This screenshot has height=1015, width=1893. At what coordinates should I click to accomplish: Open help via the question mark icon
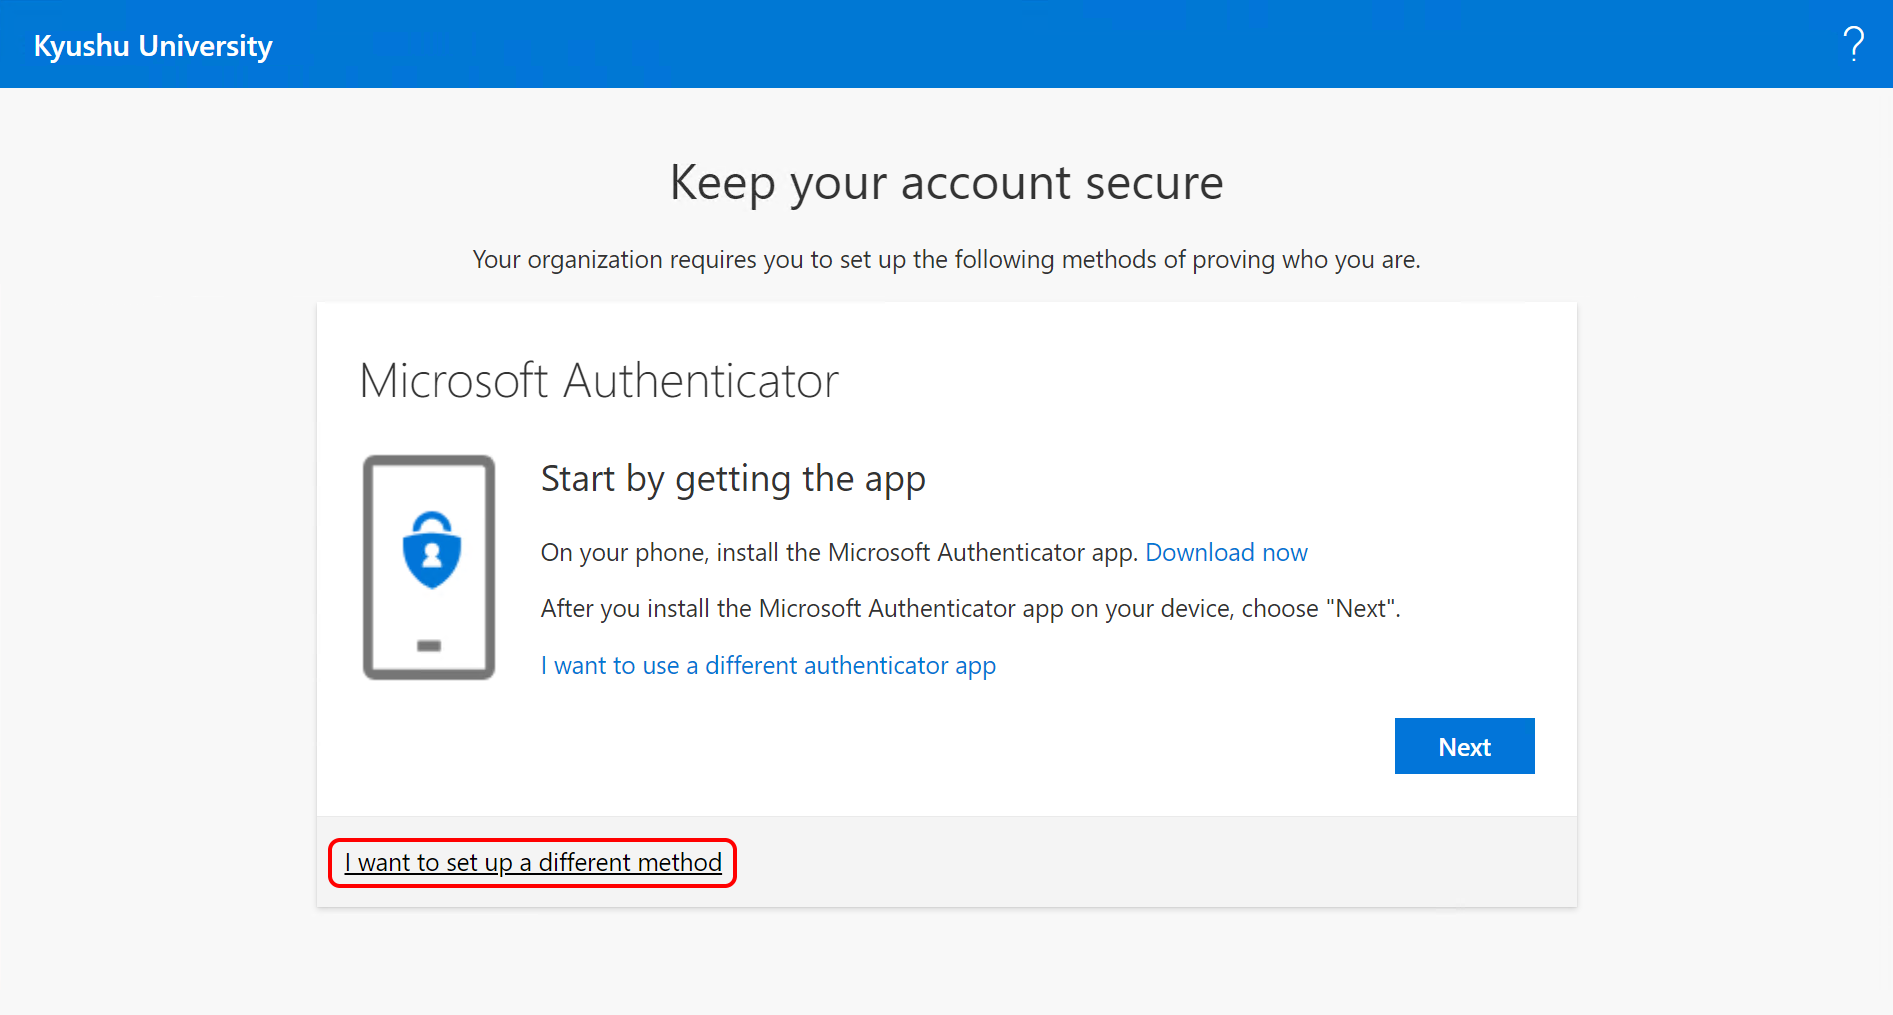click(1853, 44)
